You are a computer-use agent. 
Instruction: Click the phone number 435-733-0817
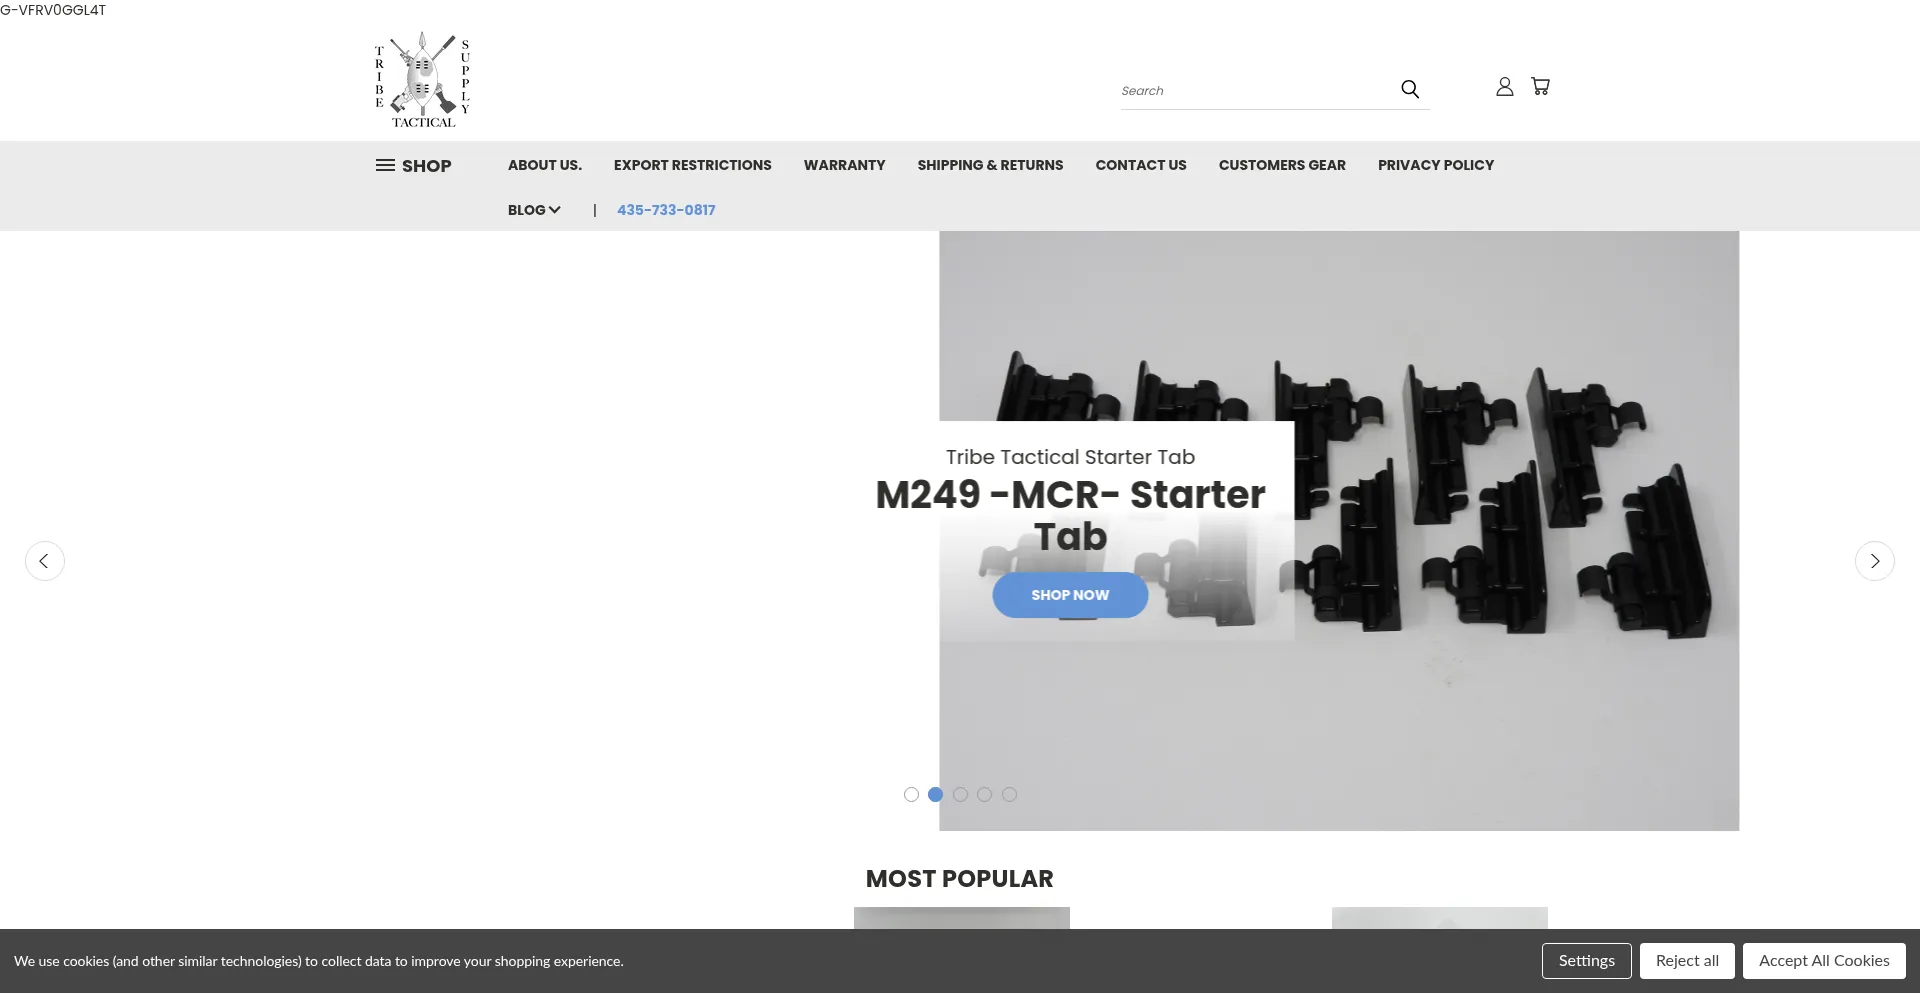(x=666, y=210)
